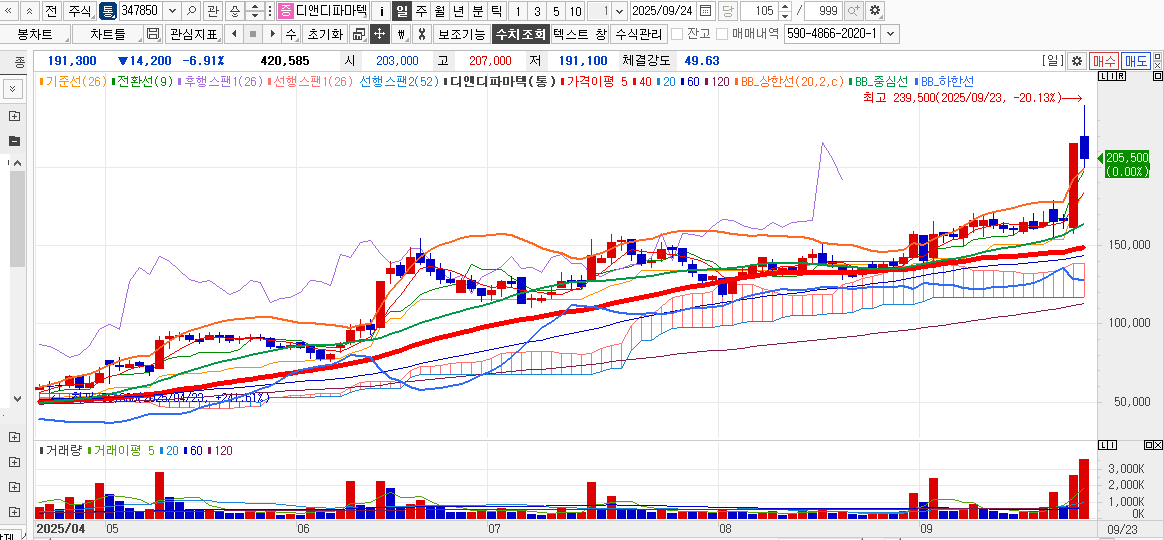Open the account number 590-4866-2020-1 dropdown
The image size is (1164, 540).
pos(890,34)
